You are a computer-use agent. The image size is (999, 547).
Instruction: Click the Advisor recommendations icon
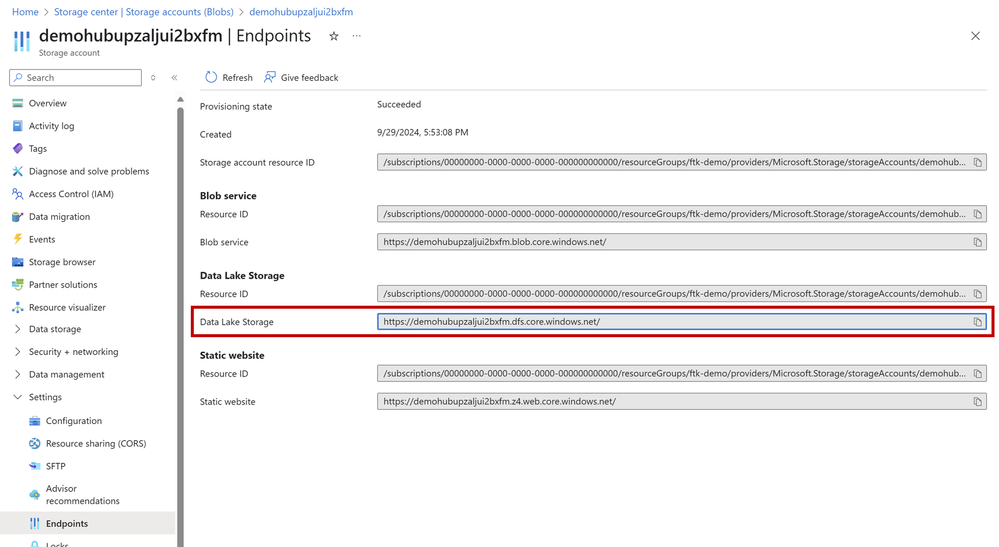35,495
